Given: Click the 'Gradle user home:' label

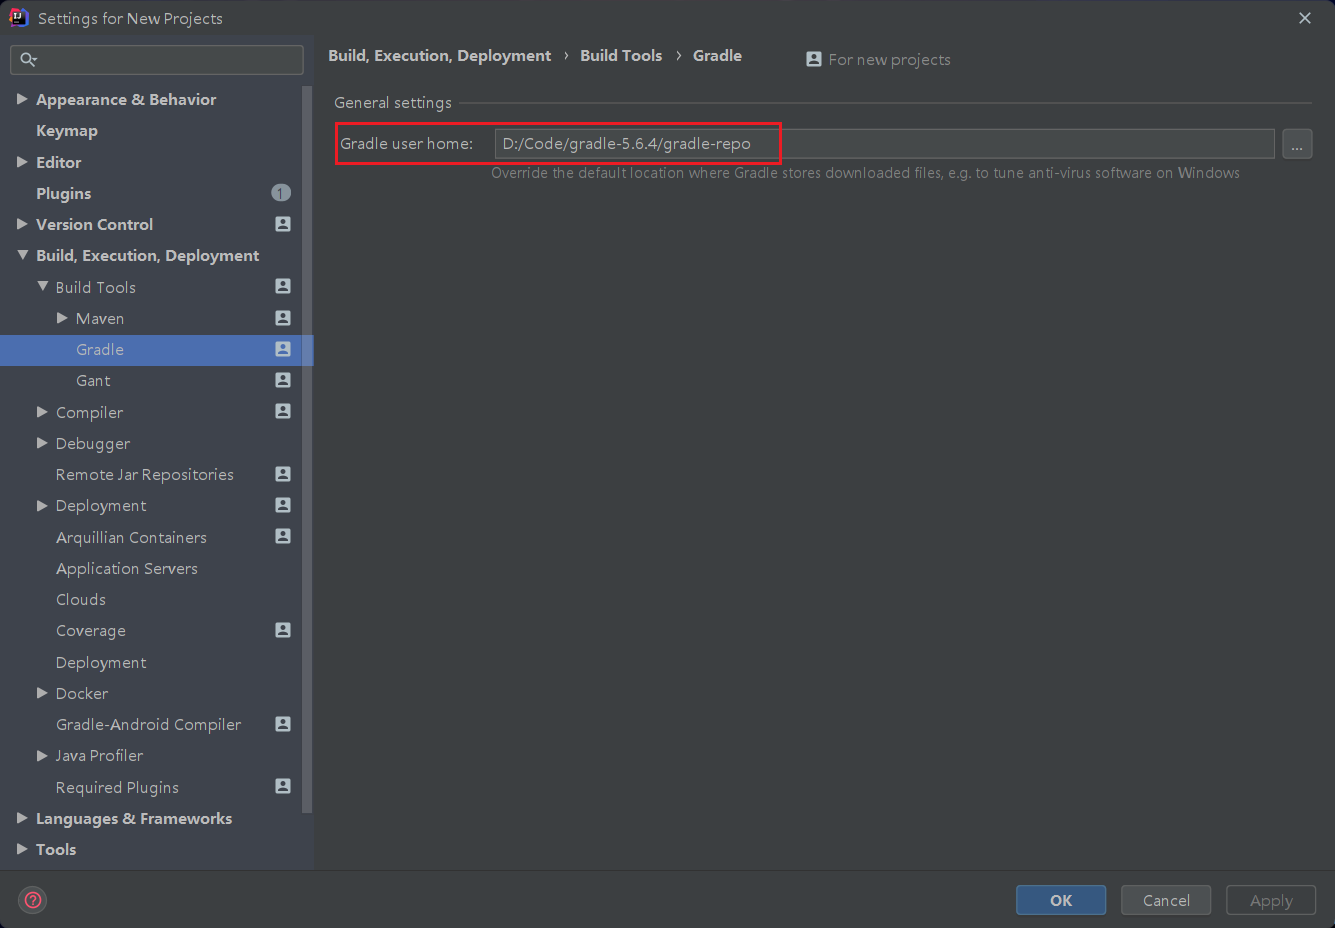Looking at the screenshot, I should pos(406,144).
